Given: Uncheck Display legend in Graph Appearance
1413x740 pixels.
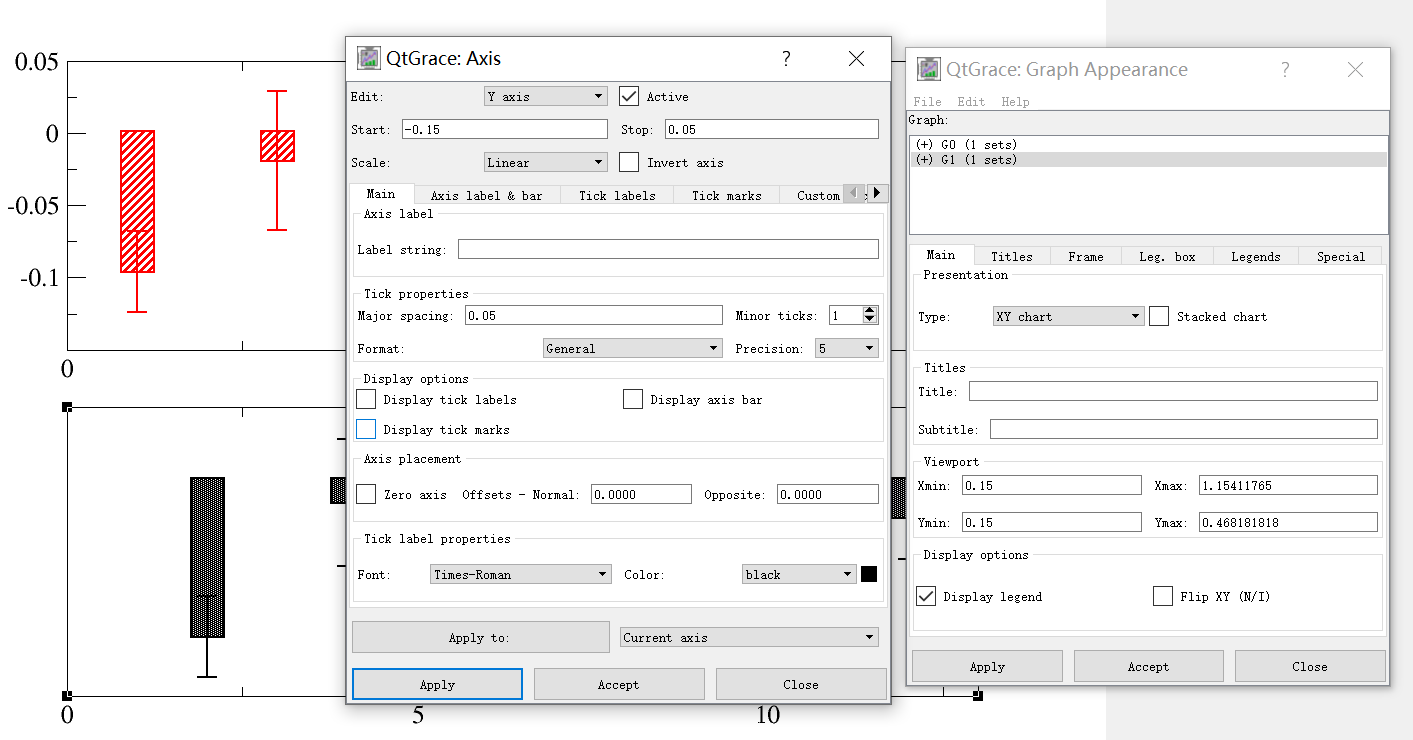Looking at the screenshot, I should pyautogui.click(x=925, y=596).
